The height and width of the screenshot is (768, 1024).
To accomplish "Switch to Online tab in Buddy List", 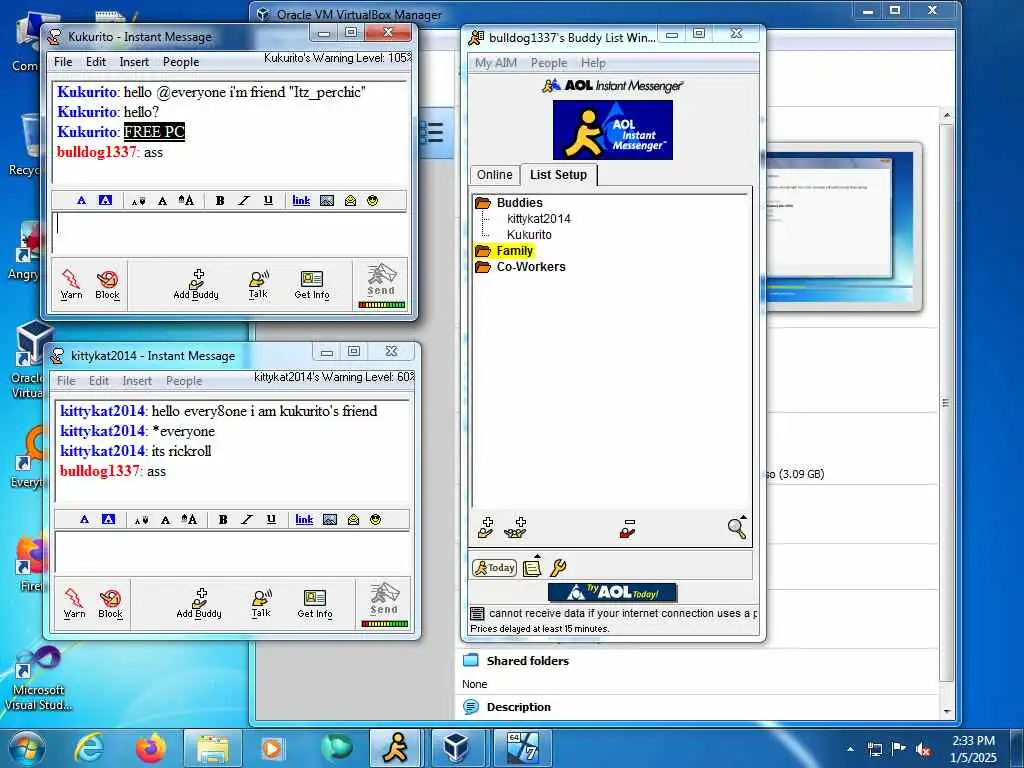I will 494,175.
